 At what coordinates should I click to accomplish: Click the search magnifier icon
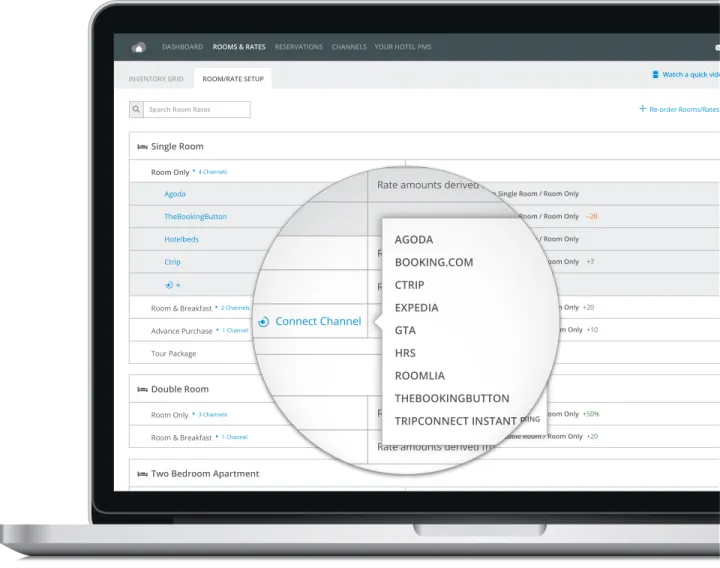[x=136, y=109]
